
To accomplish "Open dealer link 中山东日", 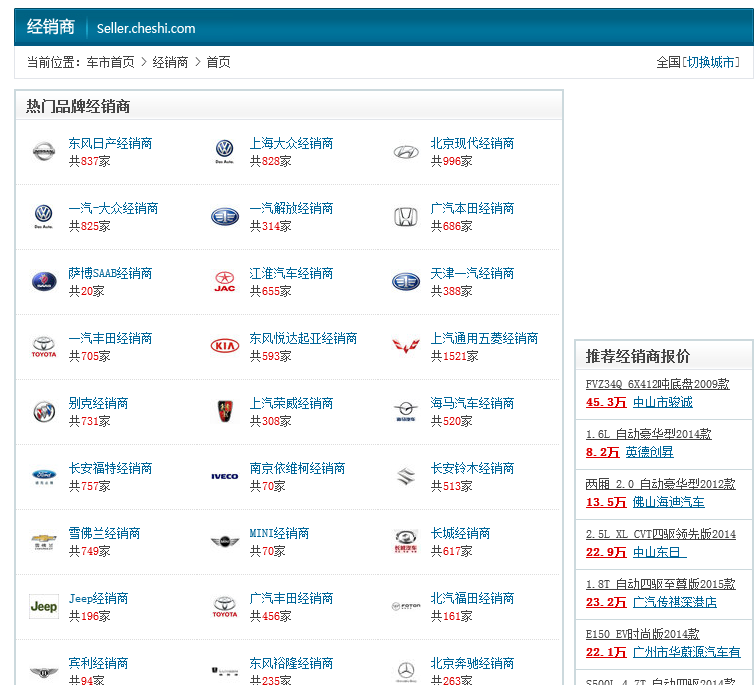I will click(x=660, y=552).
